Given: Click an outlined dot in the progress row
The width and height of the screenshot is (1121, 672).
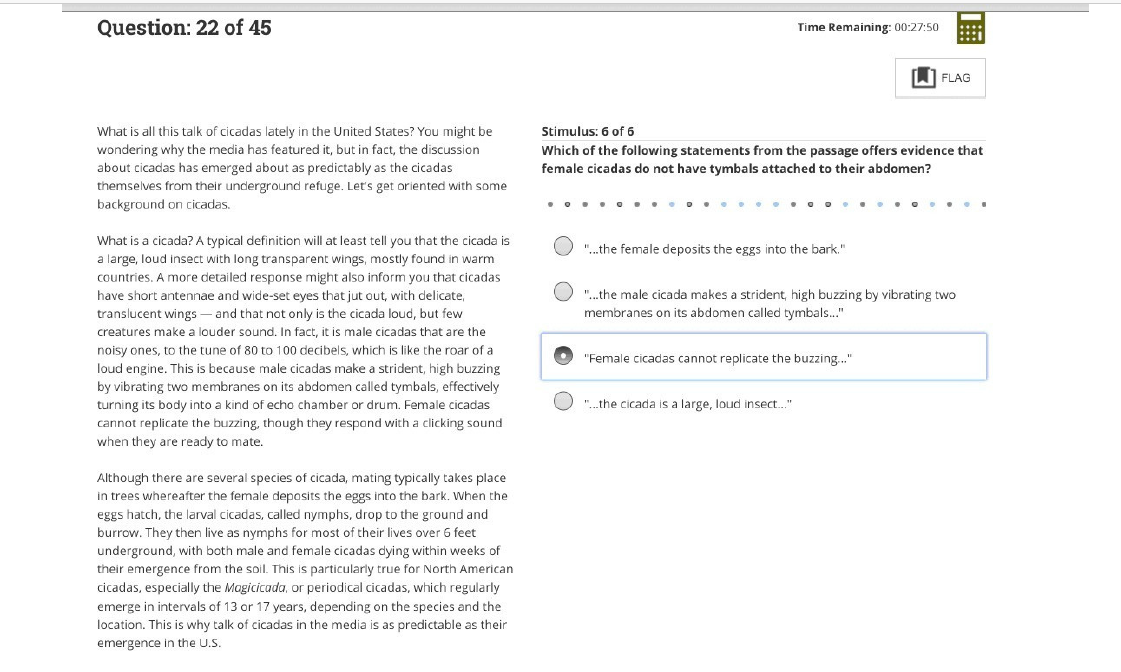Looking at the screenshot, I should 567,203.
